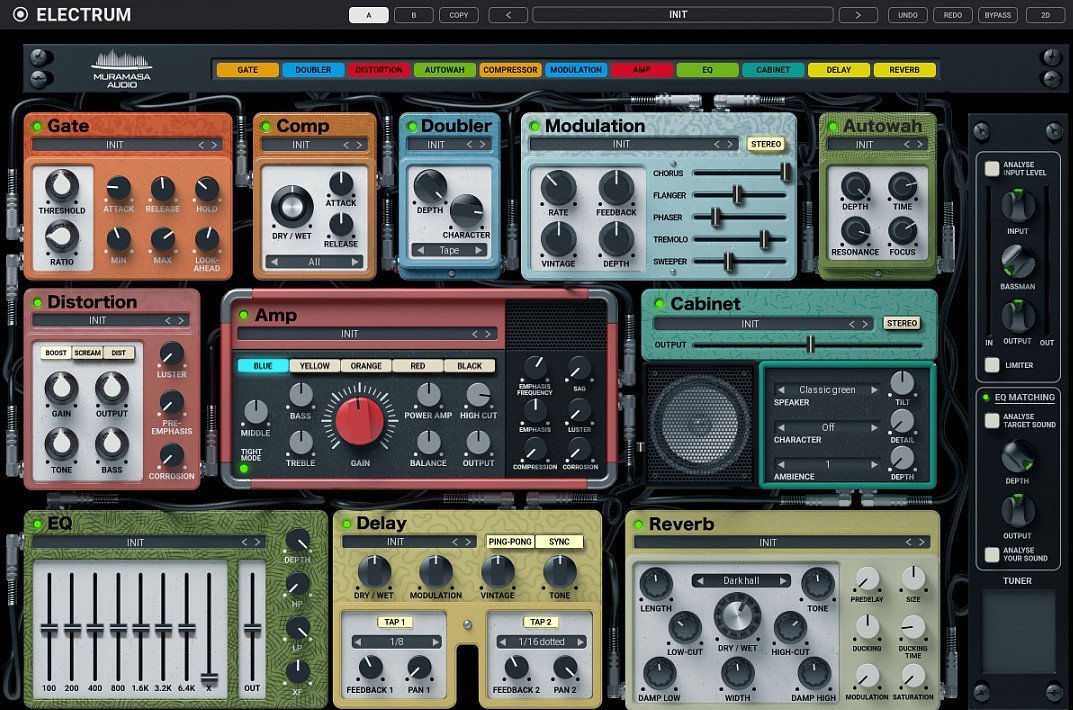The width and height of the screenshot is (1073, 710).
Task: Enable the LIMITER checkbox
Action: tap(991, 366)
